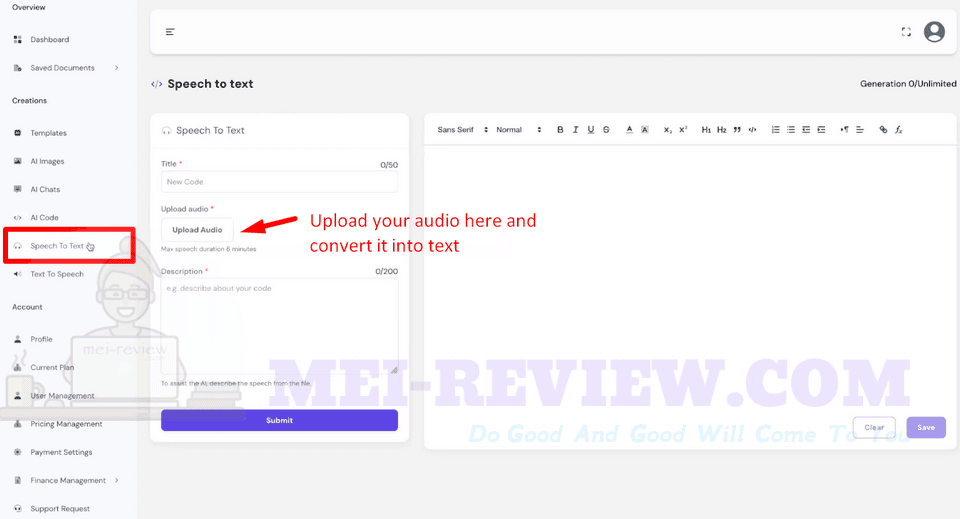
Task: Open the Sans Serif font dropdown
Action: point(462,130)
